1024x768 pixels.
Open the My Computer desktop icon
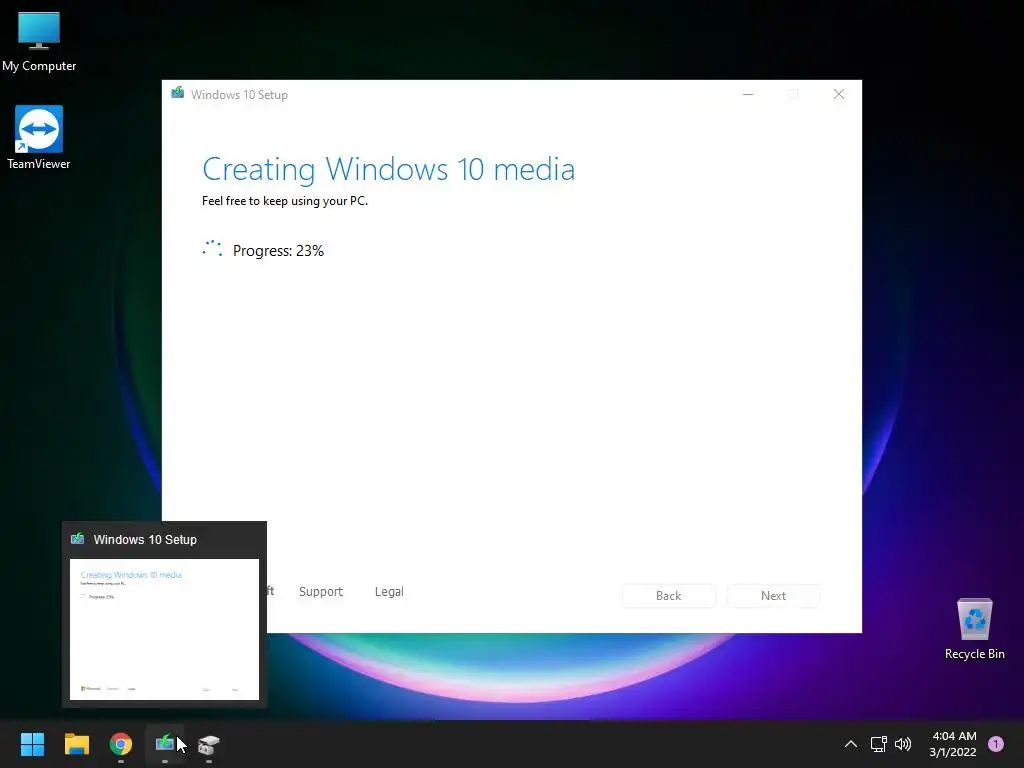(x=39, y=41)
